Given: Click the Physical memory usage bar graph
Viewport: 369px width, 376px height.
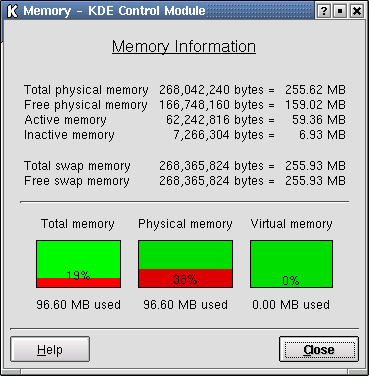Looking at the screenshot, I should [x=185, y=264].
